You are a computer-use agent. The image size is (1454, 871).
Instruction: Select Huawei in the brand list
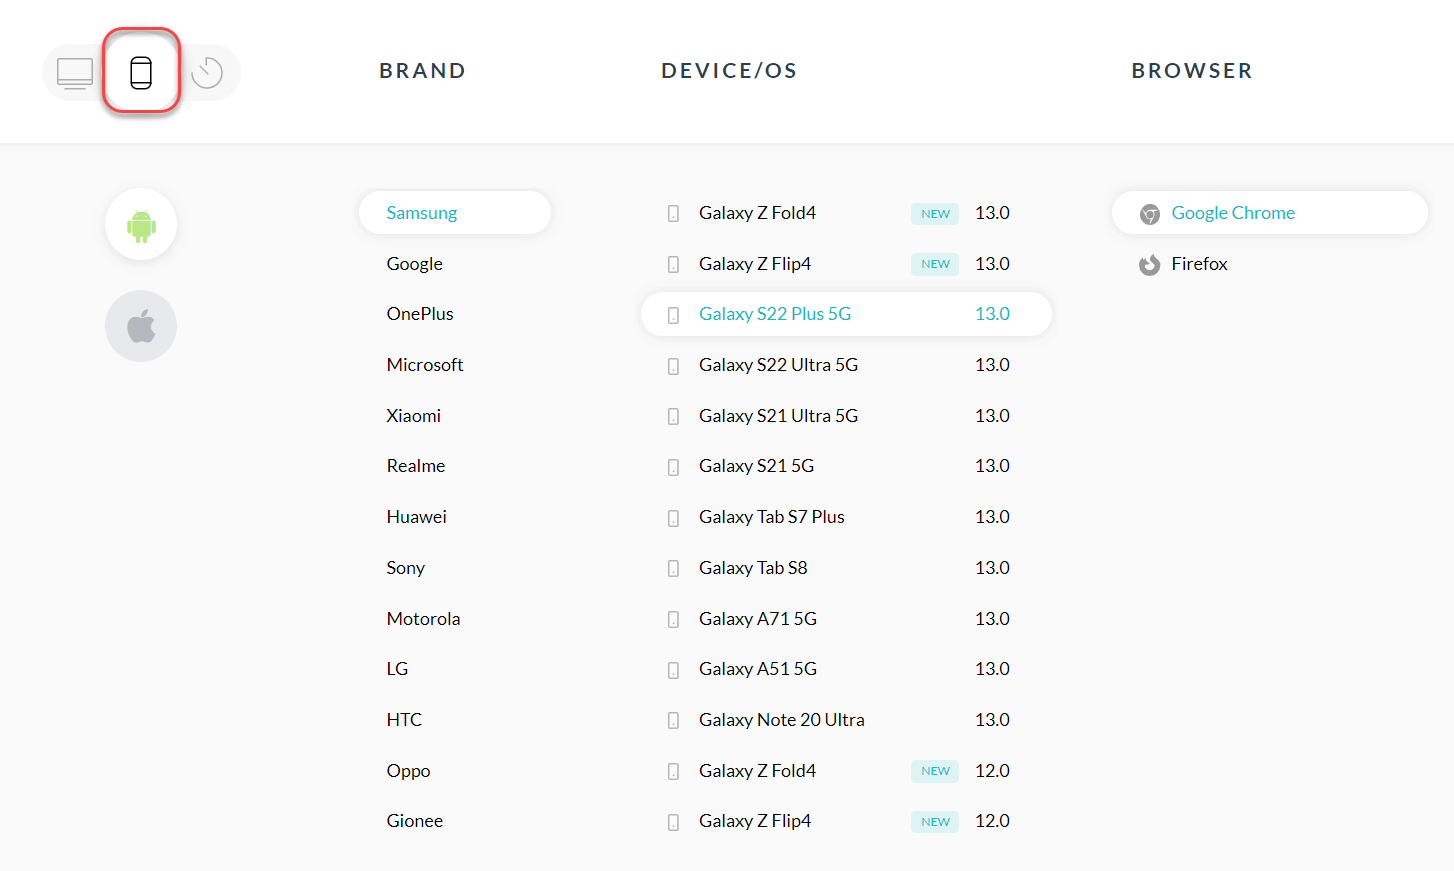coord(417,517)
